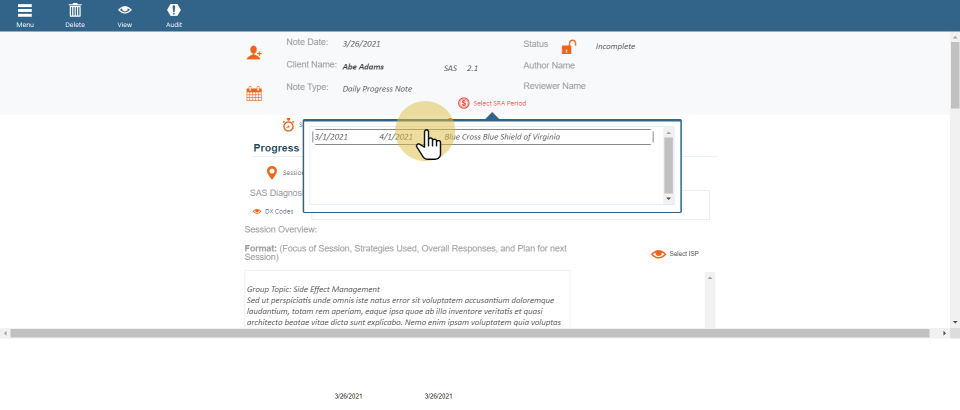The width and height of the screenshot is (960, 410).
Task: Click the session location pin icon
Action: pos(272,172)
